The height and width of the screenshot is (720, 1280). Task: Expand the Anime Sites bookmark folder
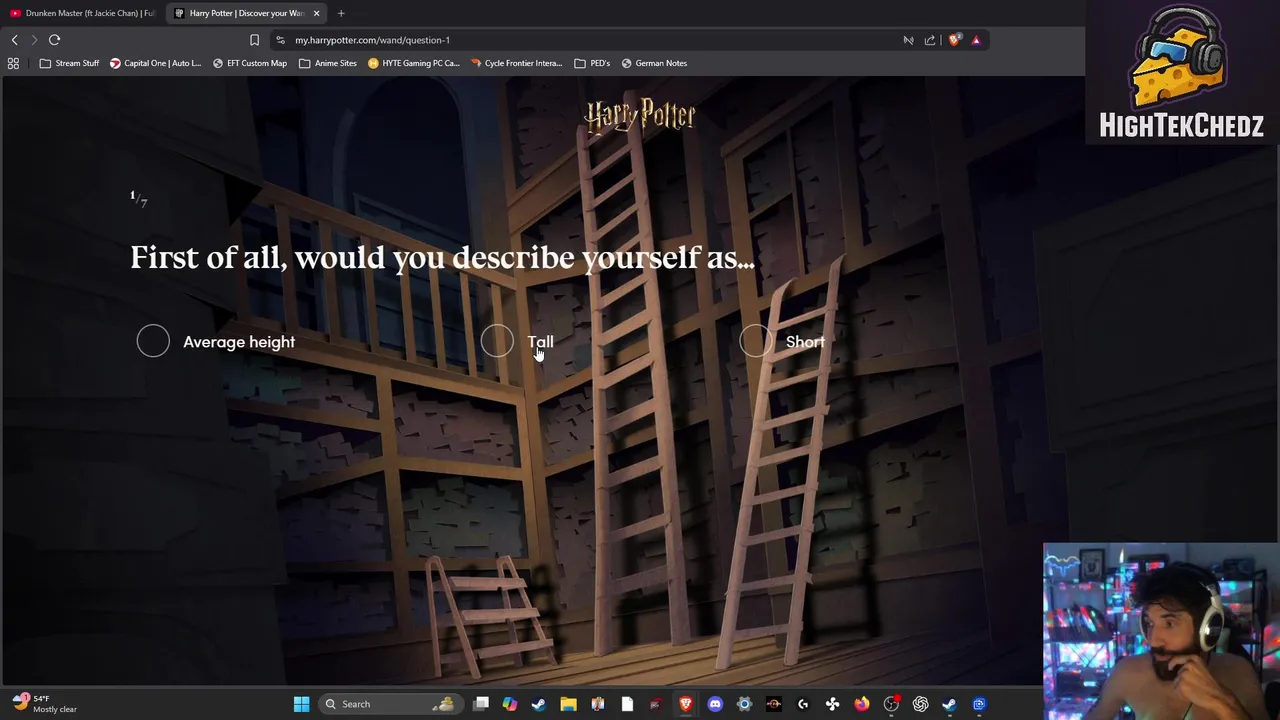pos(327,63)
